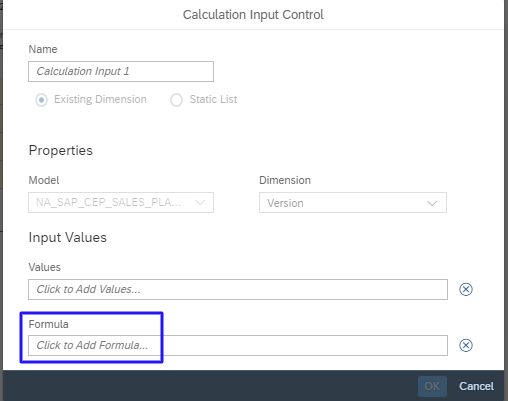Open the Dimension dropdown arrow

[x=432, y=203]
